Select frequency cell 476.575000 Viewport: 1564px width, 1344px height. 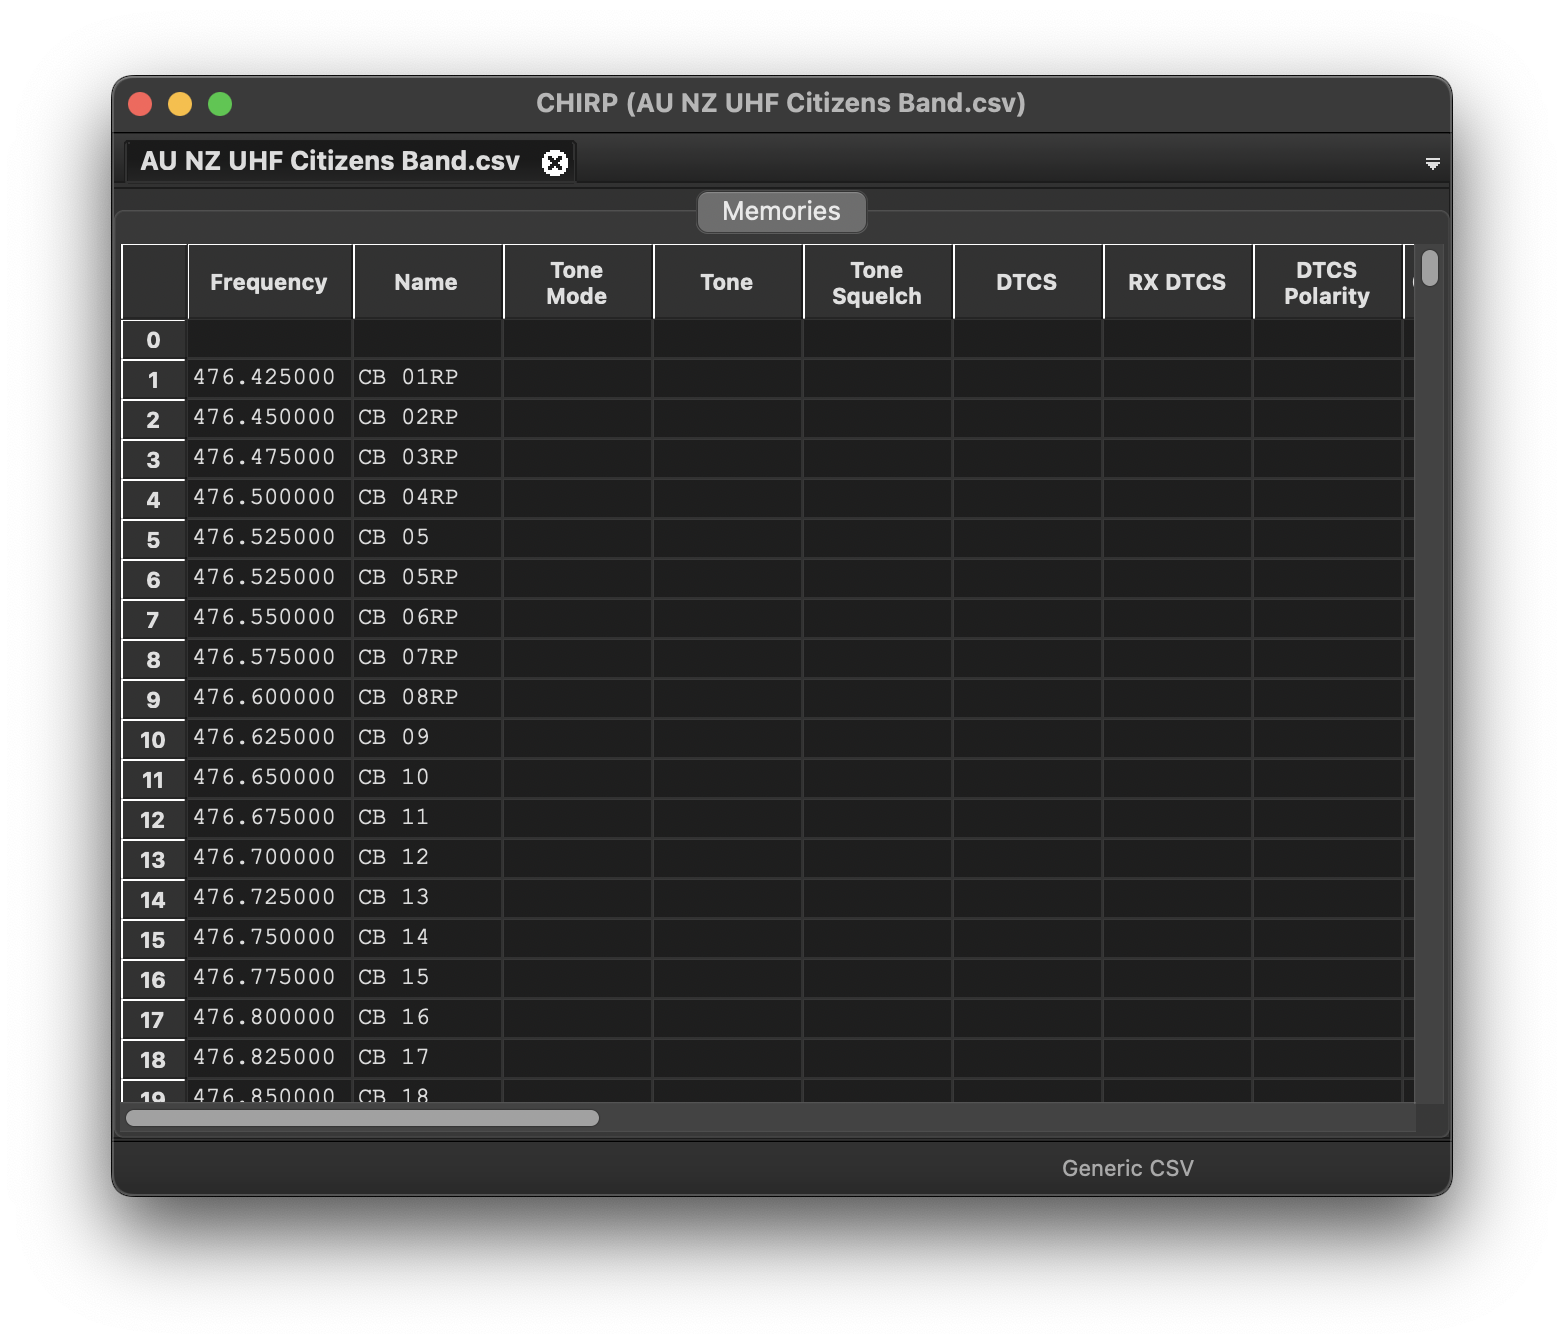coord(270,658)
